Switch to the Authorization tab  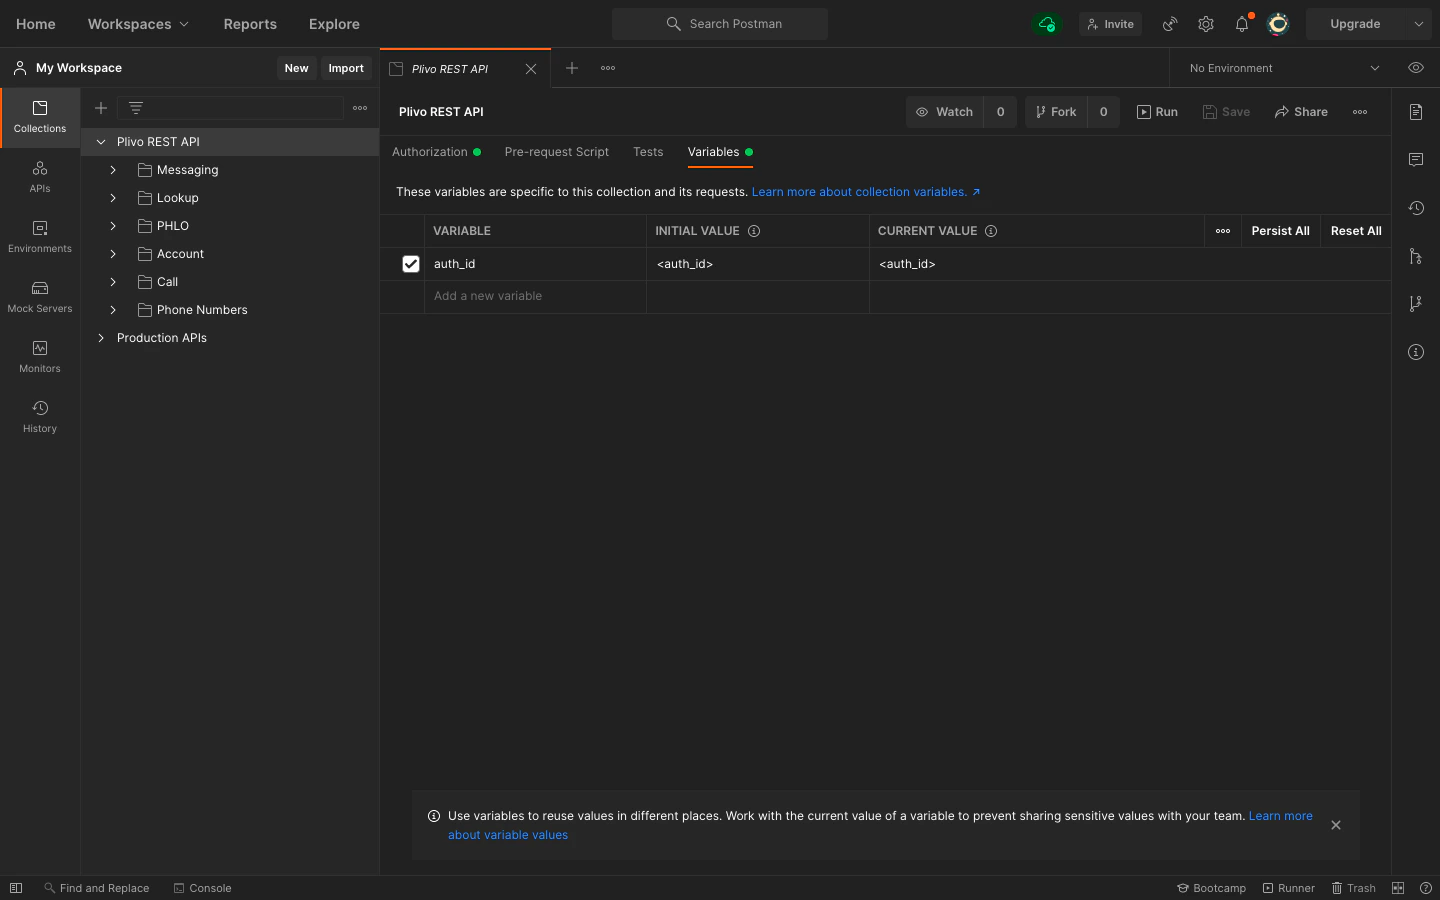pos(430,152)
